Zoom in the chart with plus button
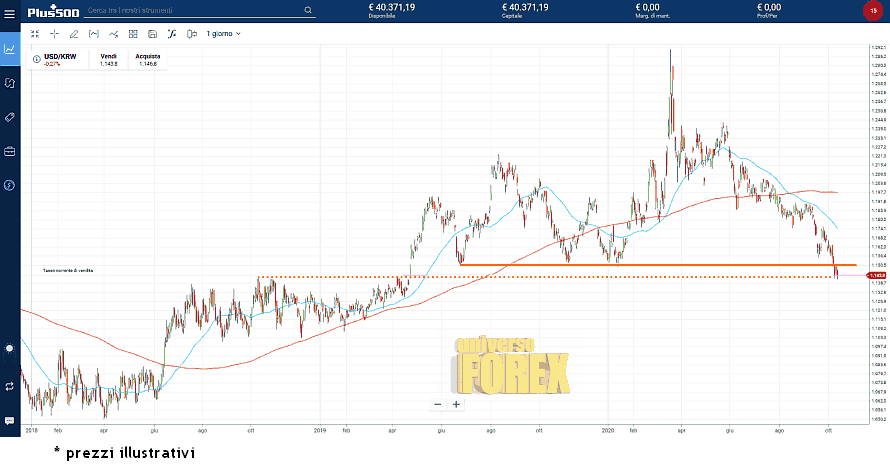890x467 pixels. [x=456, y=404]
